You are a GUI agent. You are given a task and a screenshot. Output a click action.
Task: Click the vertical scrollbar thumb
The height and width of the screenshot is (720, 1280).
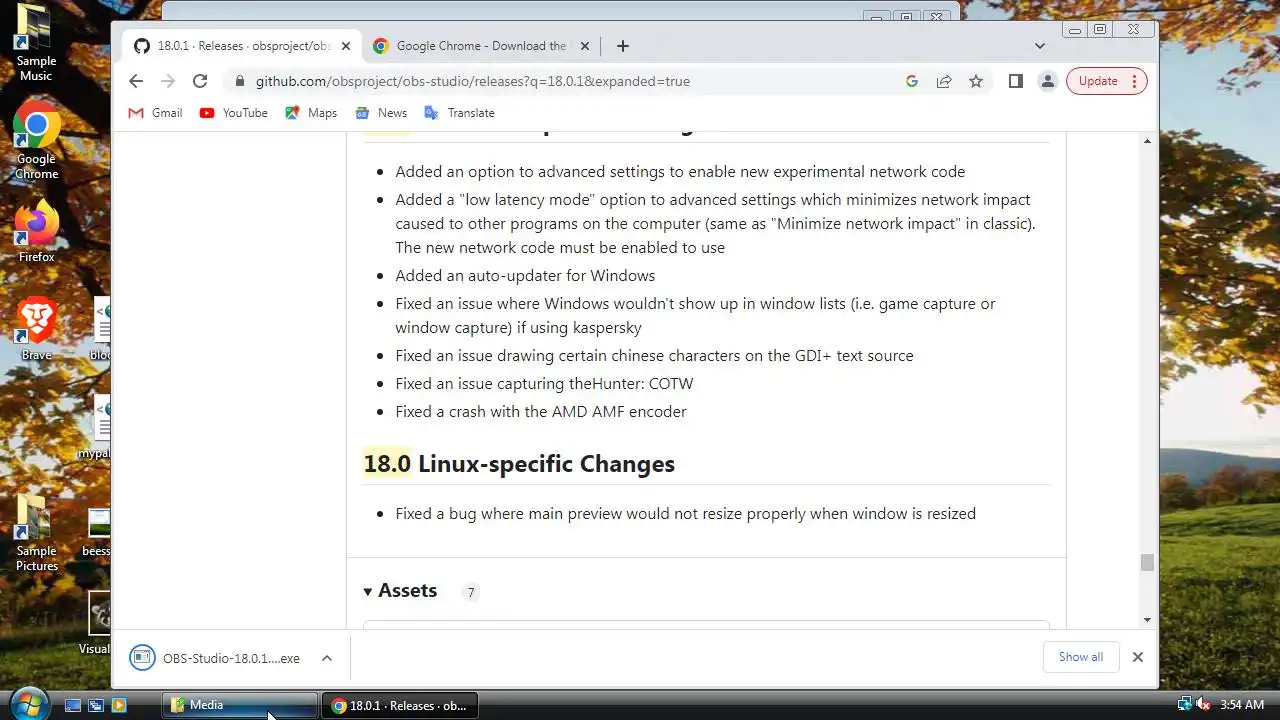[x=1147, y=563]
